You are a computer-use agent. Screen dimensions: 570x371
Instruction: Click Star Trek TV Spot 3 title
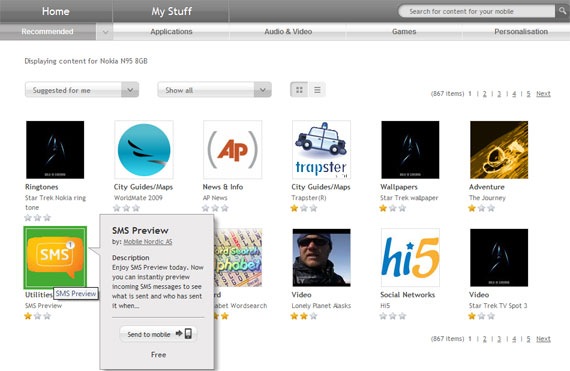pos(498,306)
